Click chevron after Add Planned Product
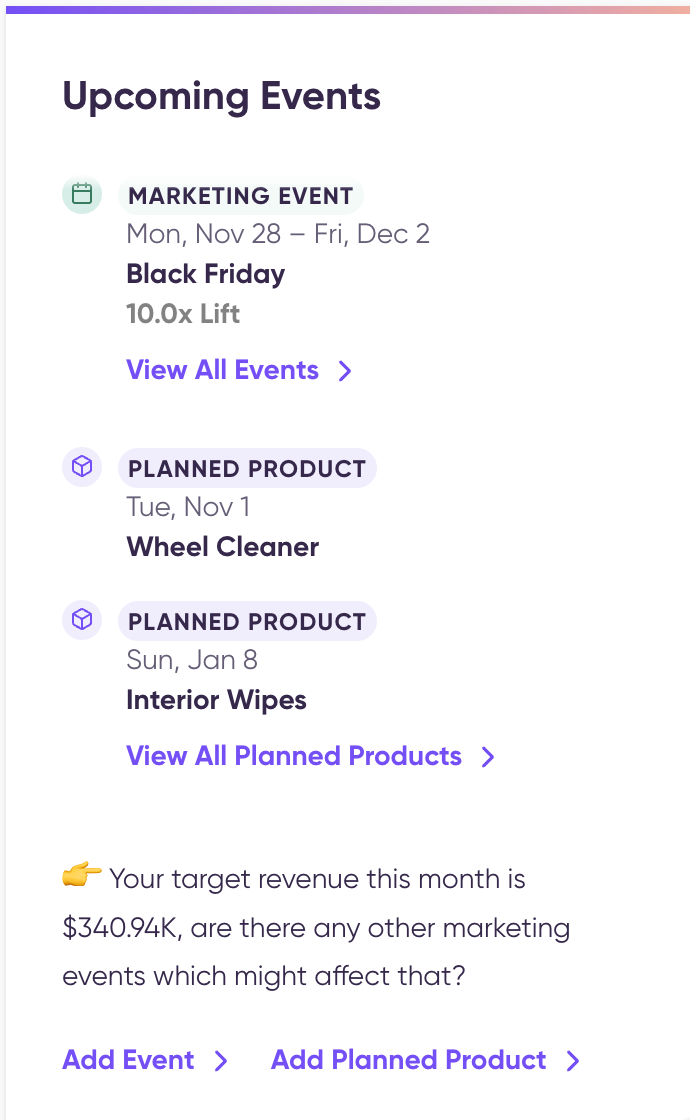 (573, 1061)
